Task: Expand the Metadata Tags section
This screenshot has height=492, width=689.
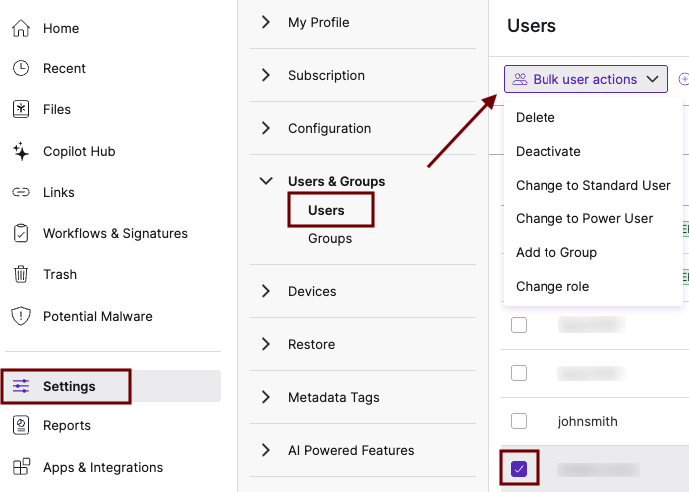Action: point(265,397)
